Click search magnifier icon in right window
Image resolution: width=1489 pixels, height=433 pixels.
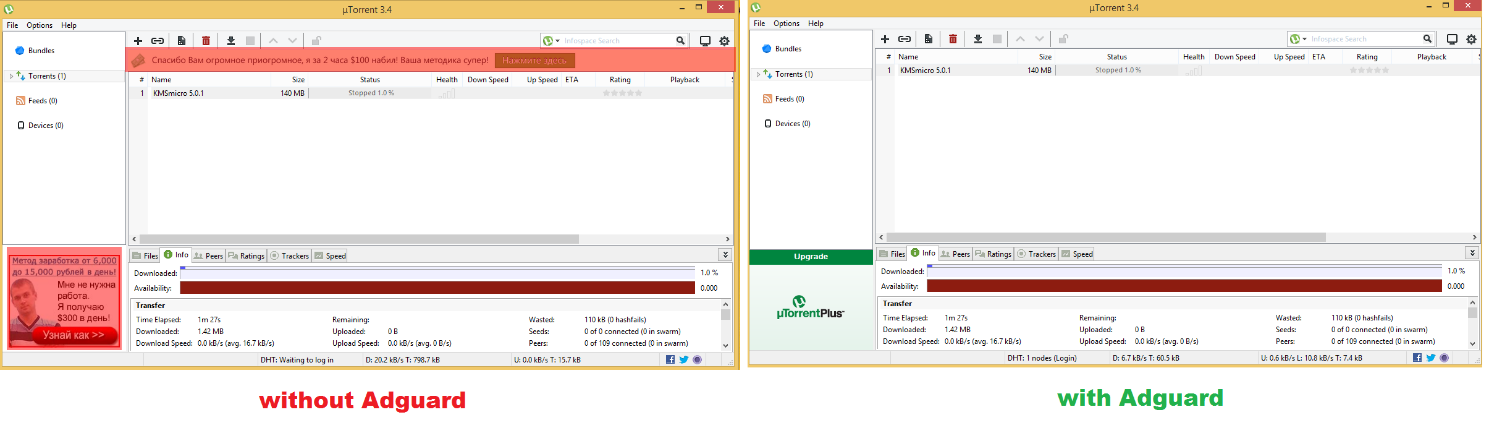click(x=1428, y=39)
